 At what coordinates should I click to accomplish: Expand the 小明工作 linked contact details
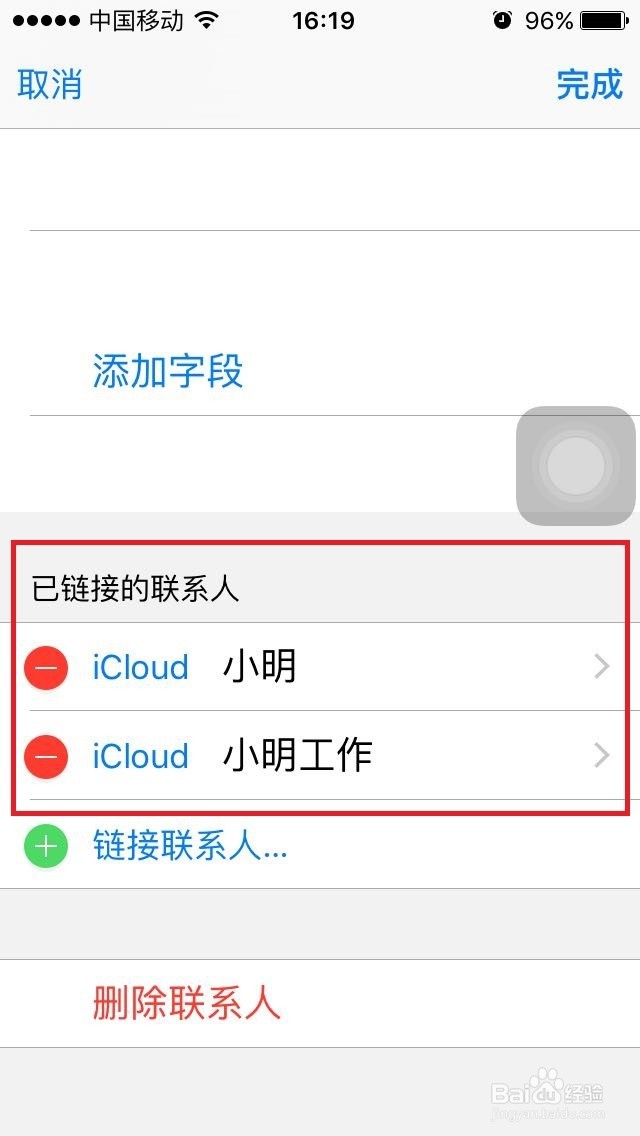pos(601,756)
